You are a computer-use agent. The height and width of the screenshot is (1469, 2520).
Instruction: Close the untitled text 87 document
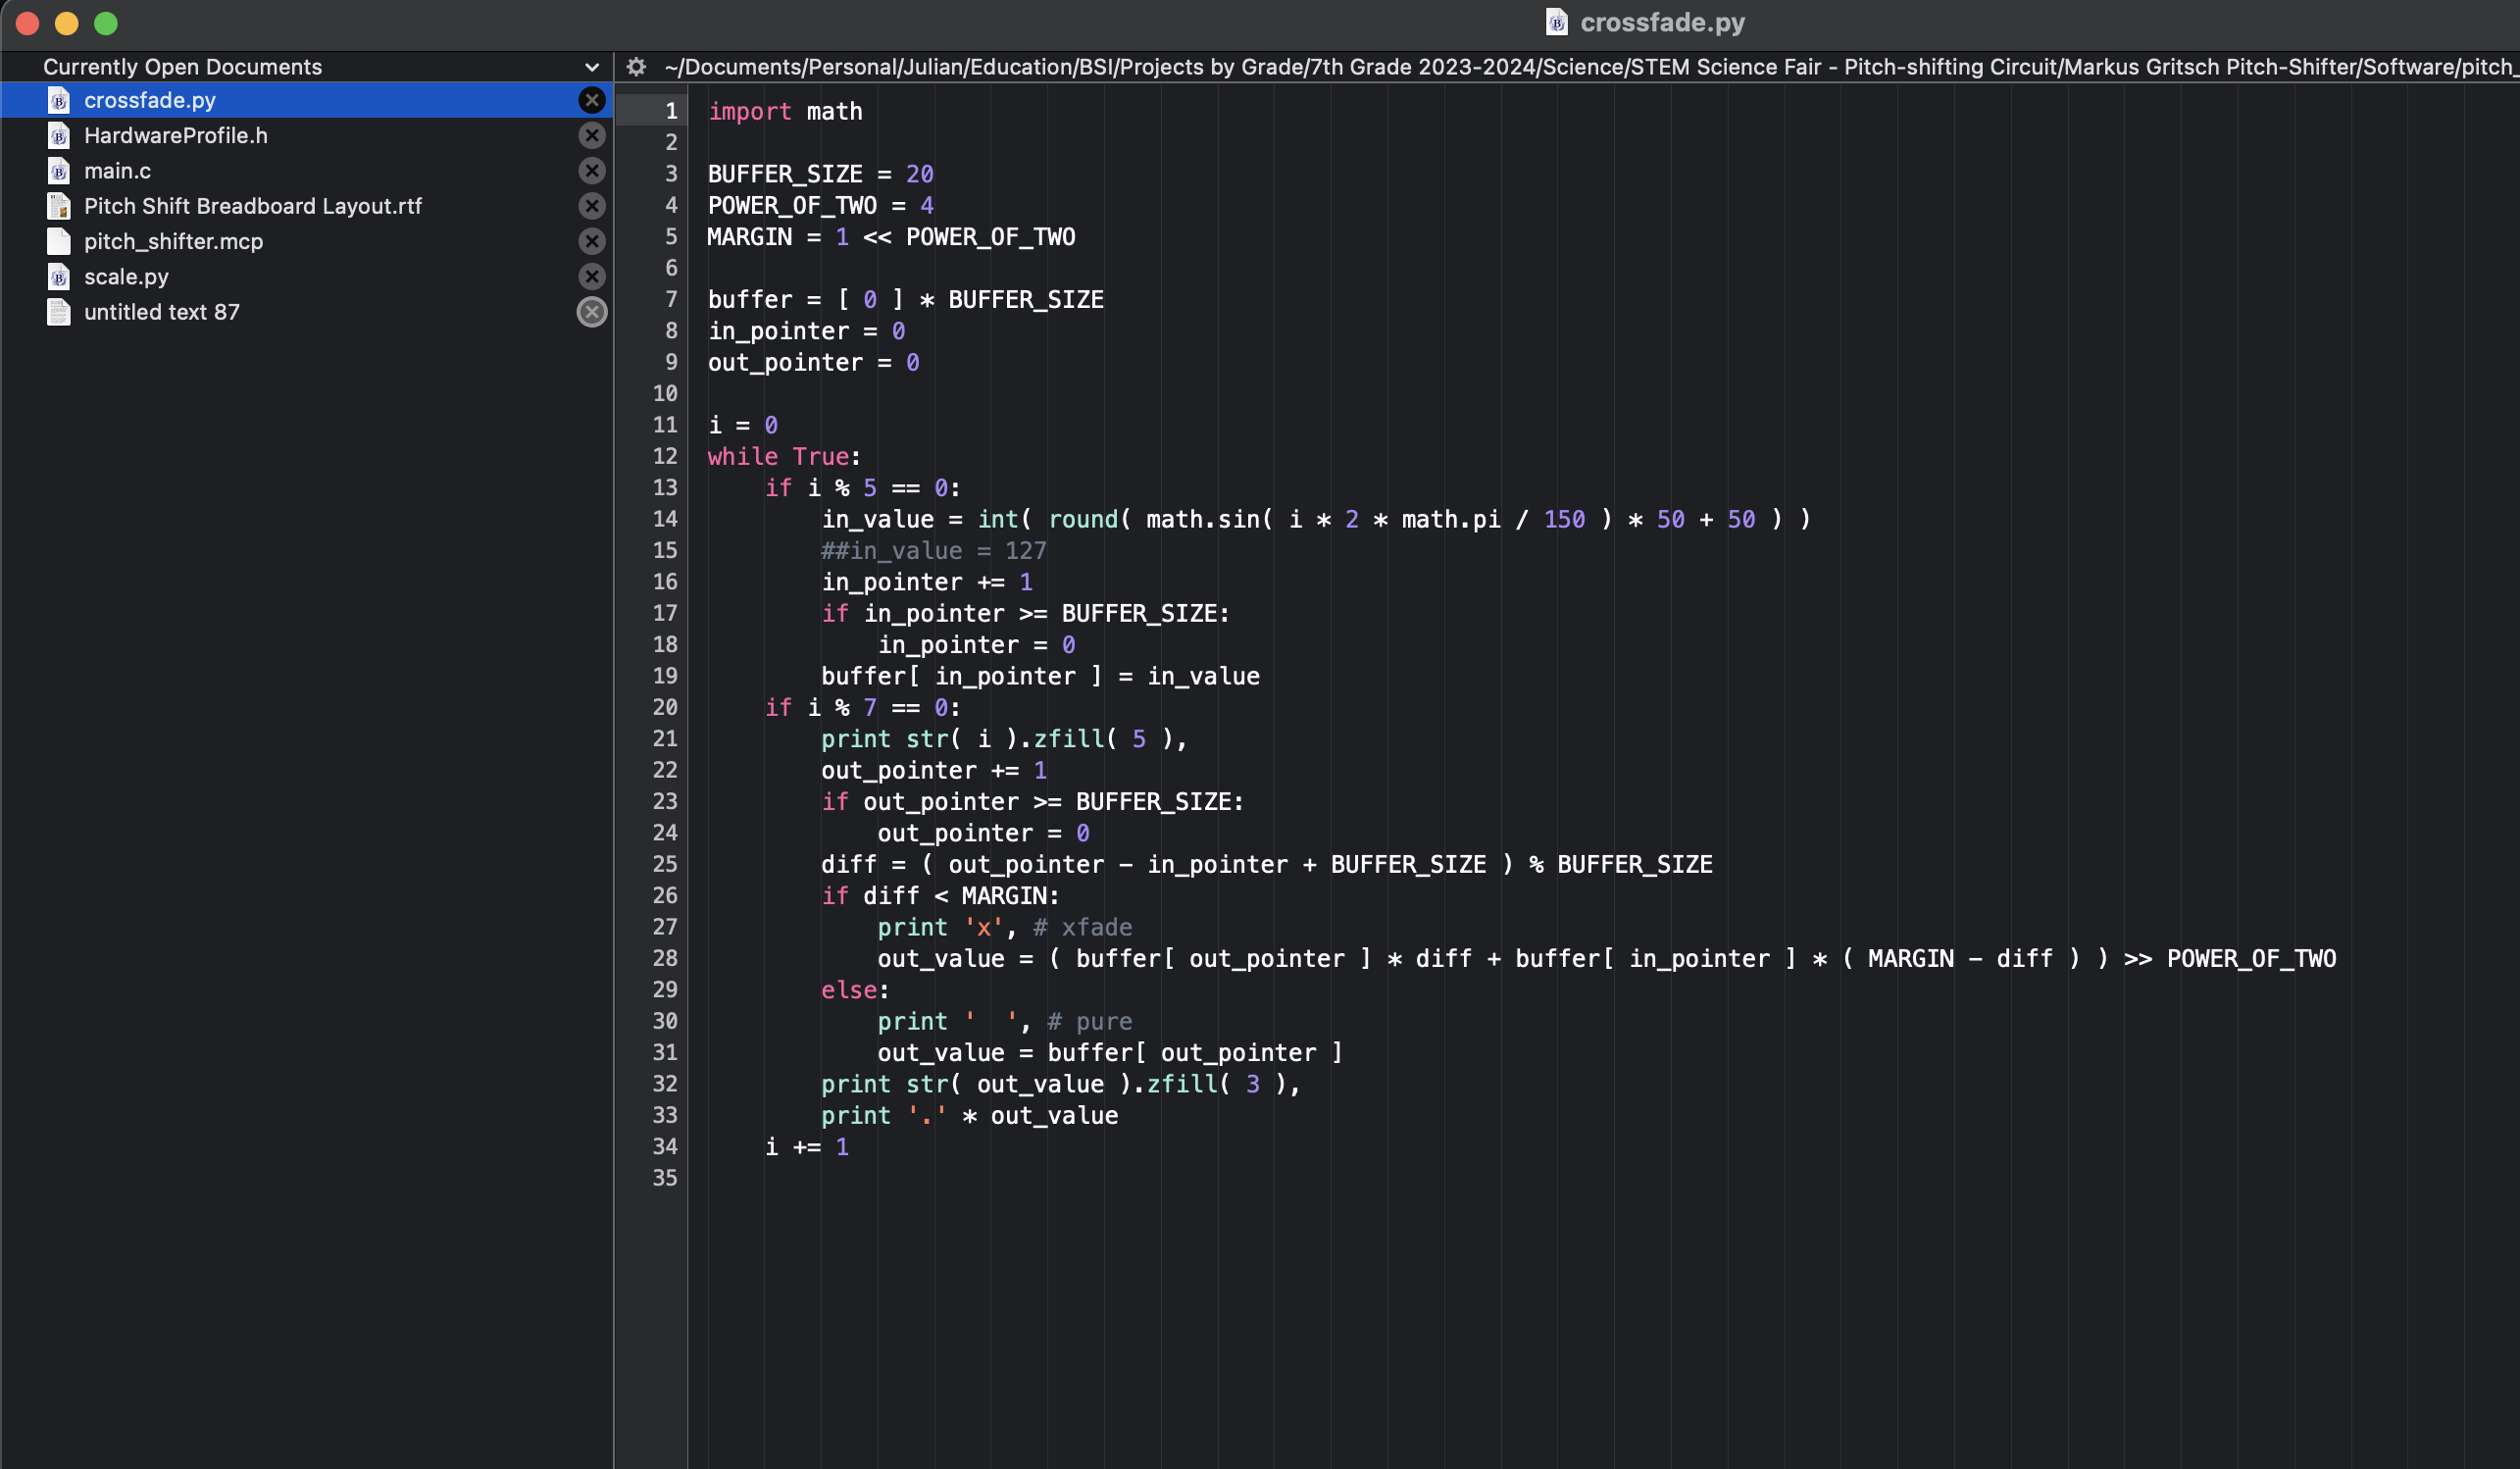(592, 312)
